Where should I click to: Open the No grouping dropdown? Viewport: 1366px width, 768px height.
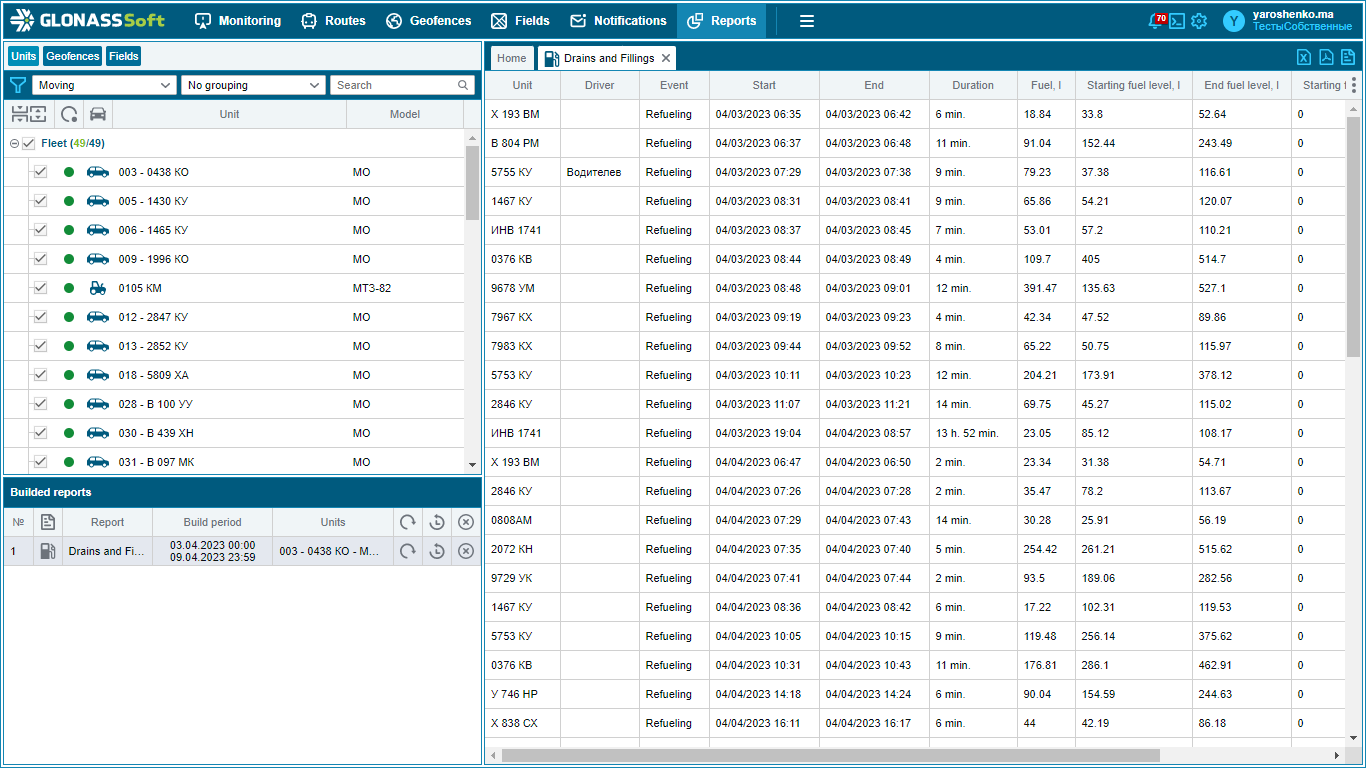point(254,85)
